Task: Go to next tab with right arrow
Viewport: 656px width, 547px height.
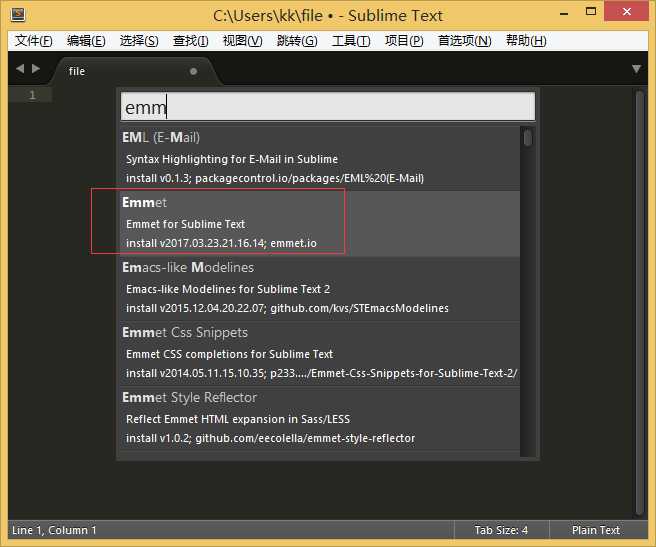Action: pos(36,69)
